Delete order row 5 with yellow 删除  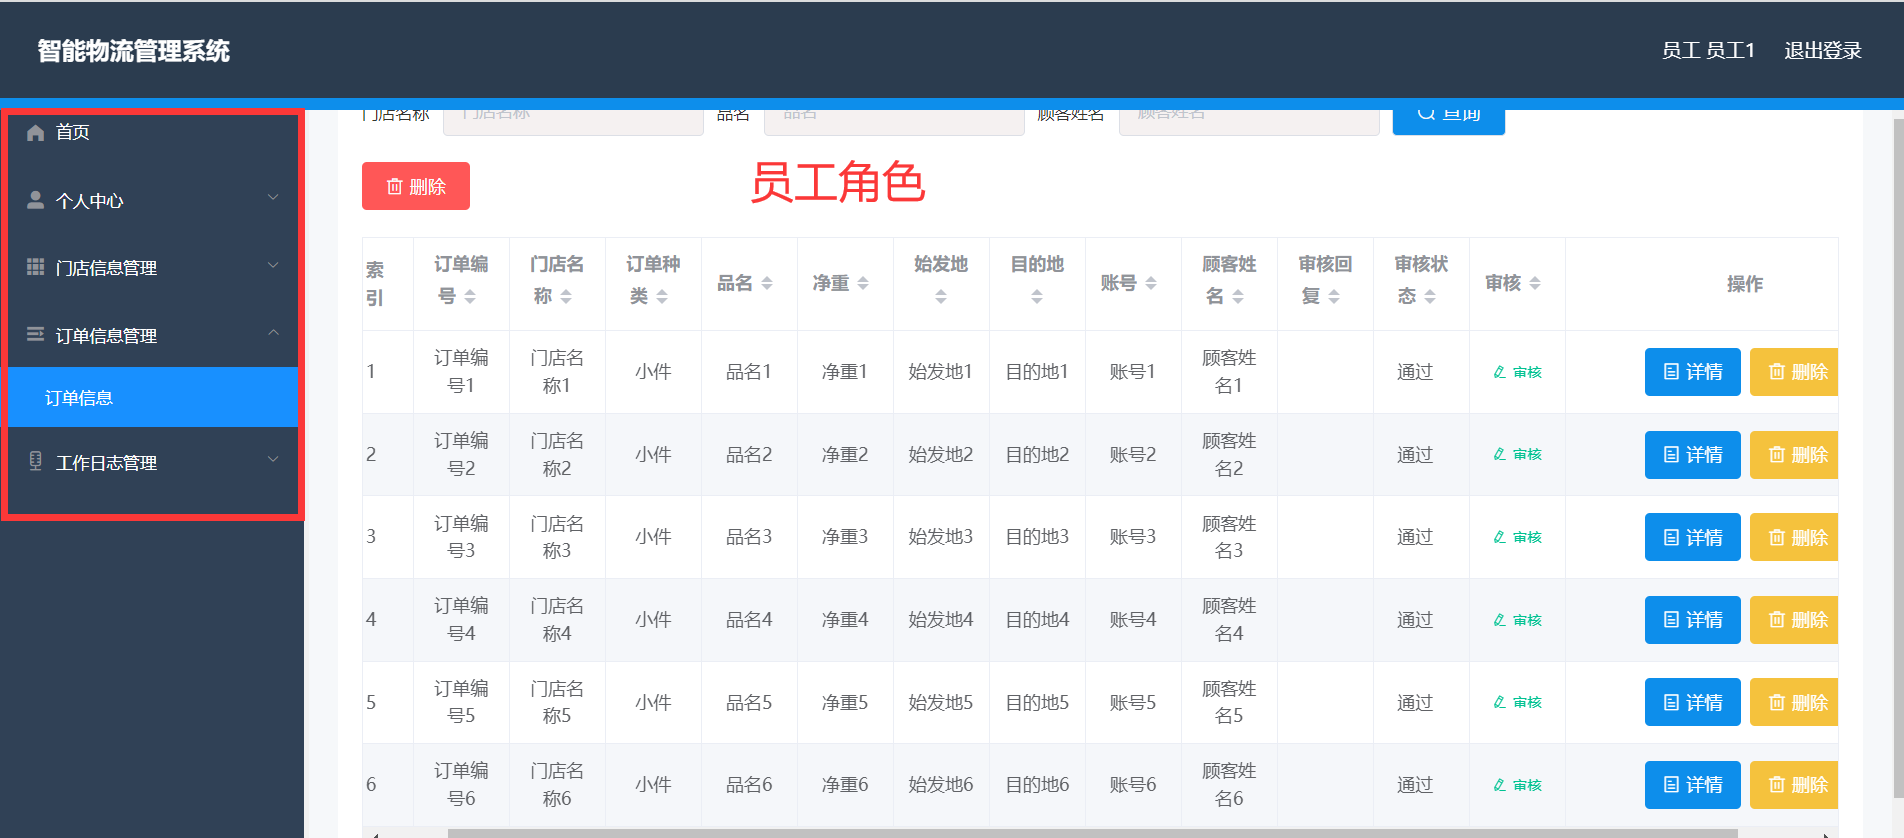(1794, 702)
